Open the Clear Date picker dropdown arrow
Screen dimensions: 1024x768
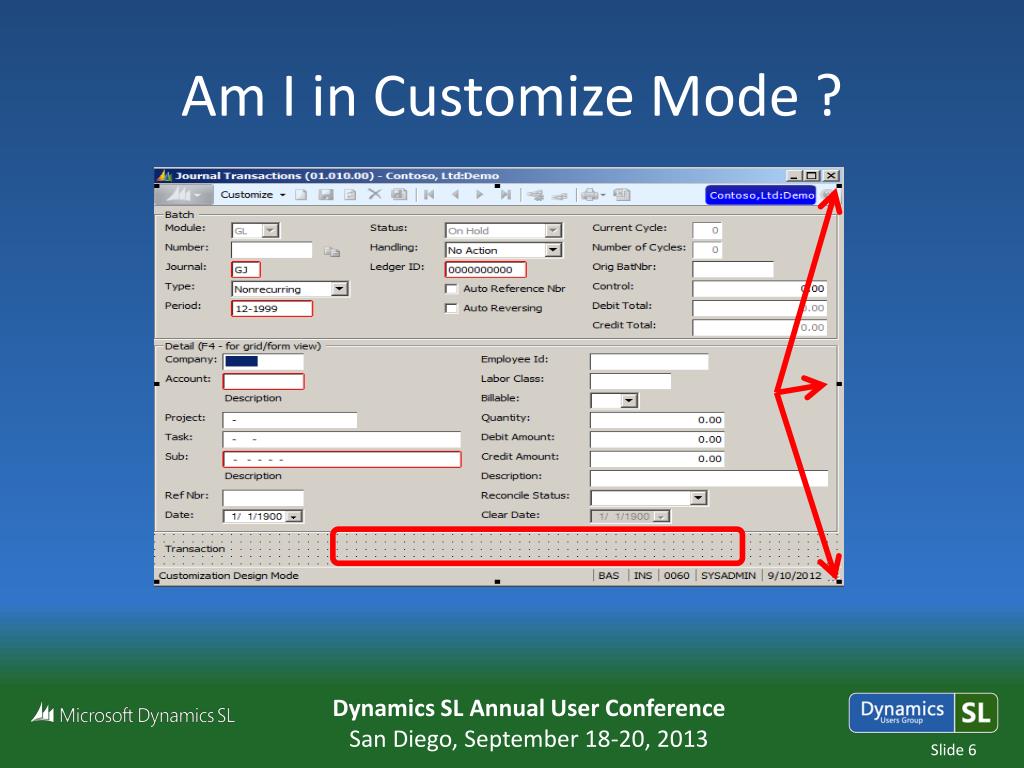tap(662, 517)
